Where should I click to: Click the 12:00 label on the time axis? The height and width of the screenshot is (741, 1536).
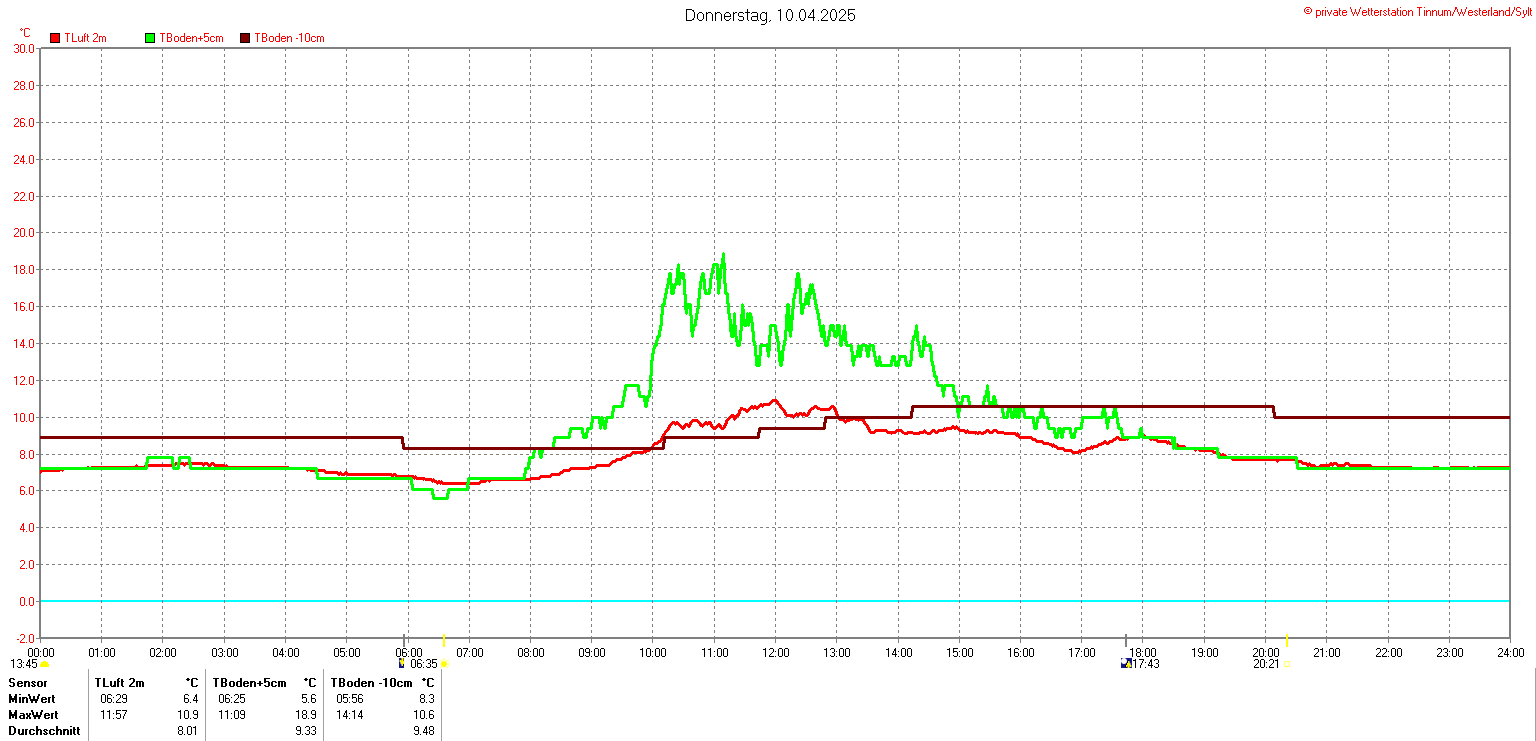coord(776,653)
